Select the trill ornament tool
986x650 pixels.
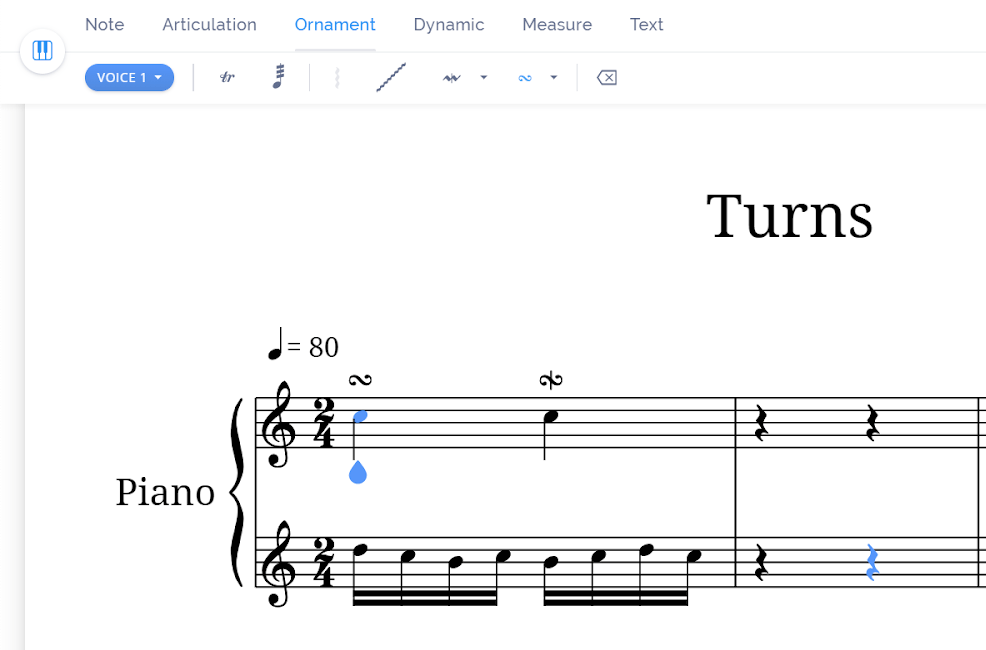pos(227,77)
